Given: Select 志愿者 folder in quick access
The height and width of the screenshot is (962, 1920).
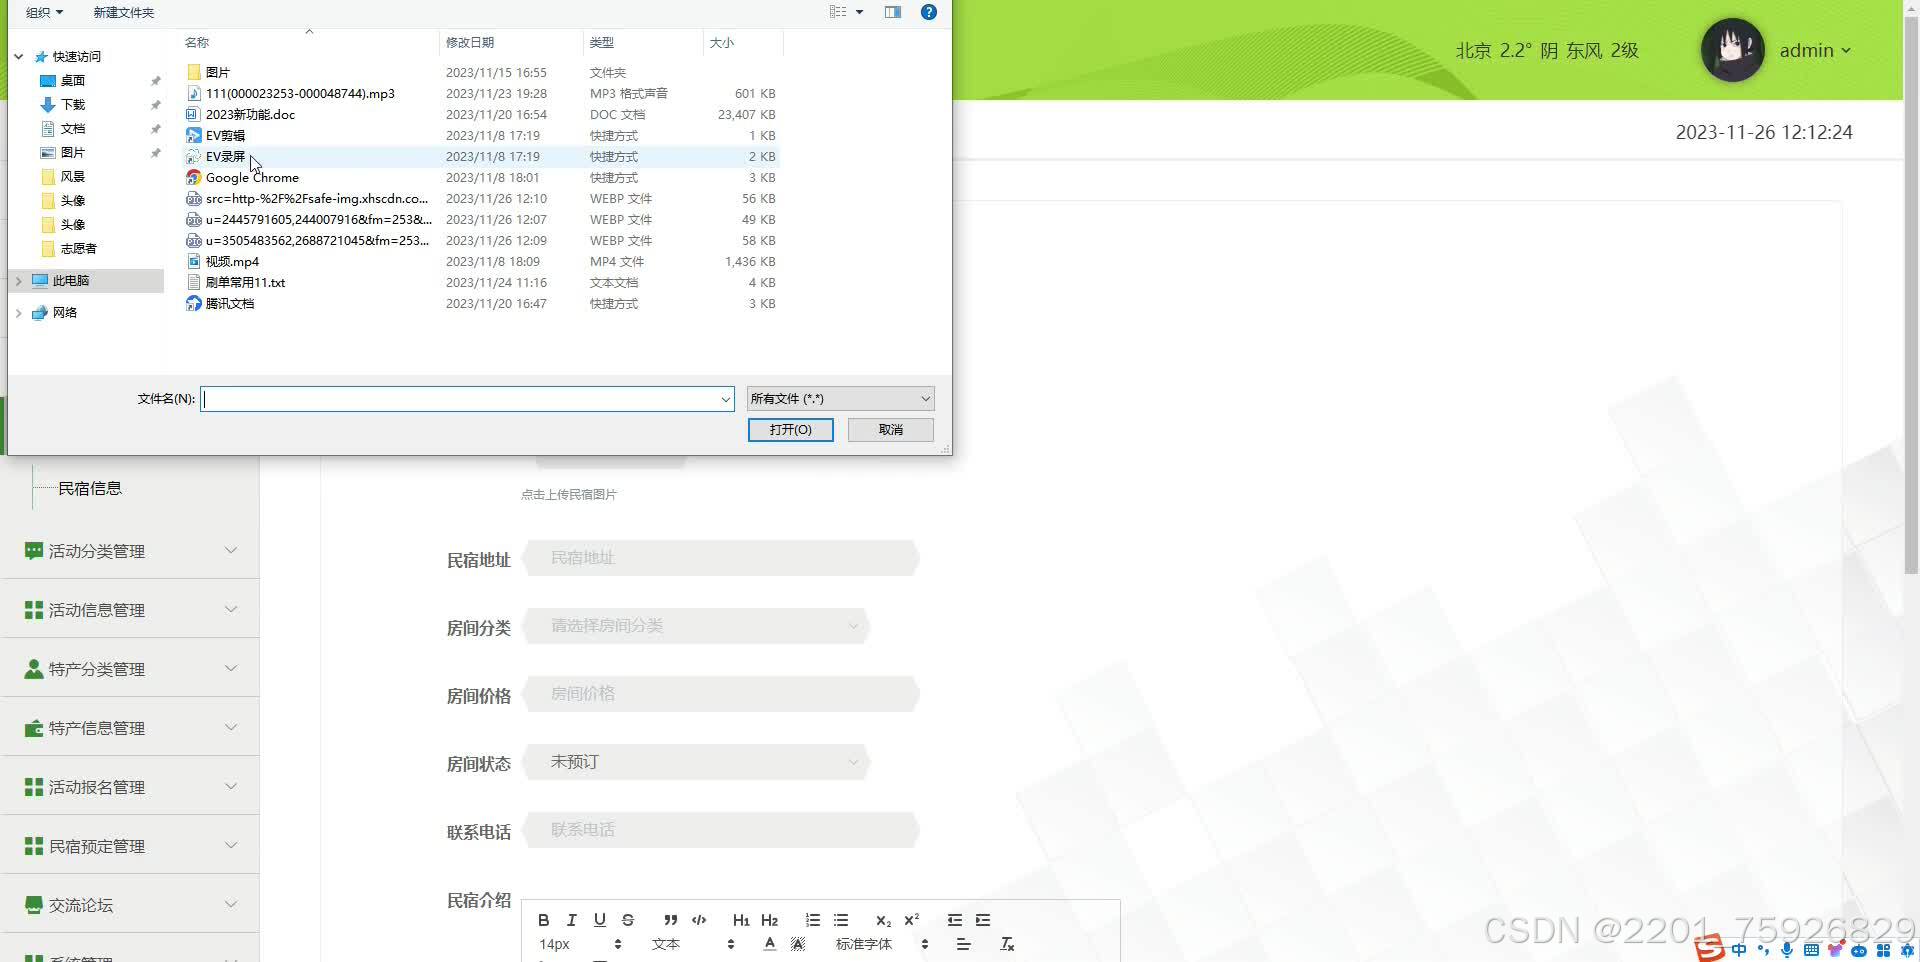Looking at the screenshot, I should (78, 248).
